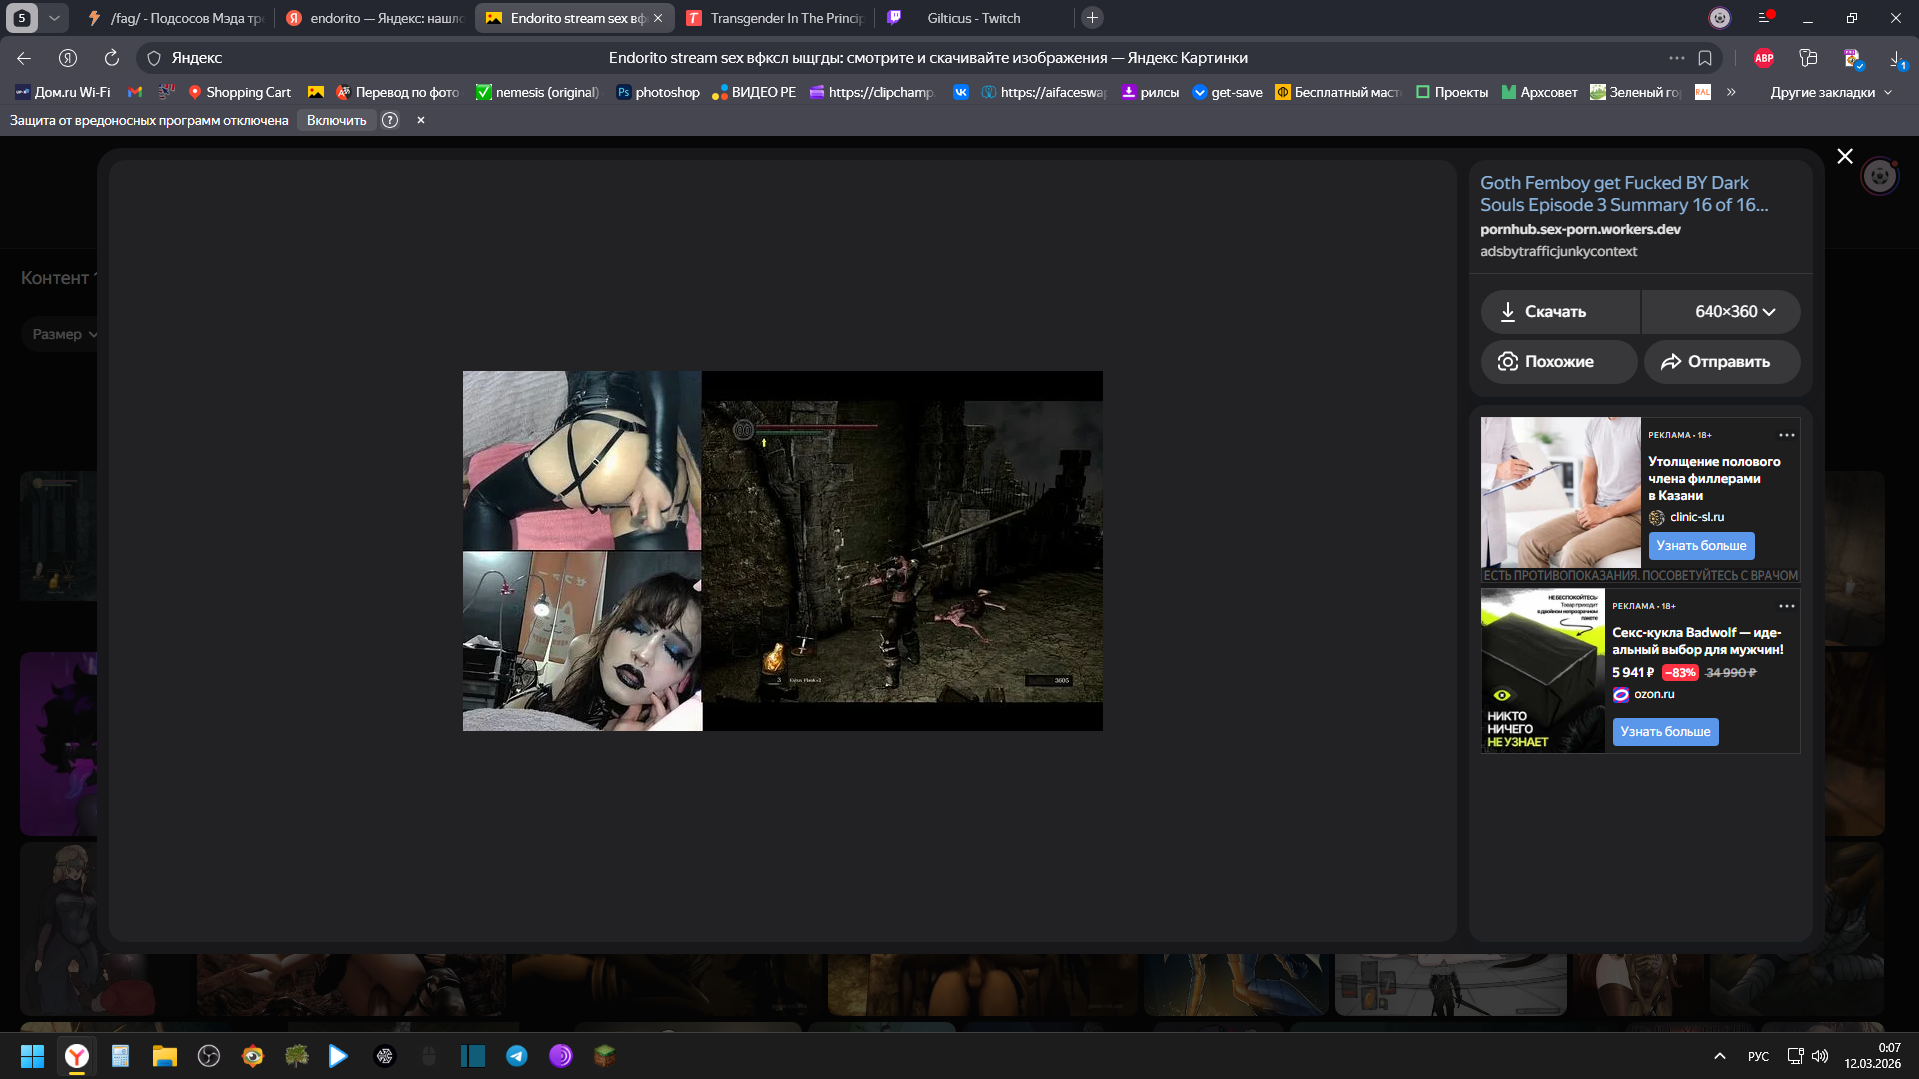Viewport: 1919px width, 1079px height.
Task: Open the get-save bookmark
Action: pos(1228,92)
